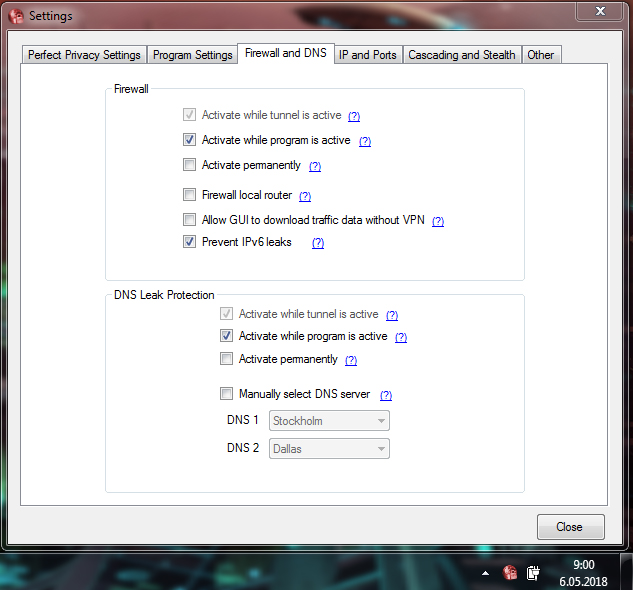Viewport: 633px width, 590px height.
Task: Open the DNS 1 Stockholm dropdown
Action: [329, 421]
